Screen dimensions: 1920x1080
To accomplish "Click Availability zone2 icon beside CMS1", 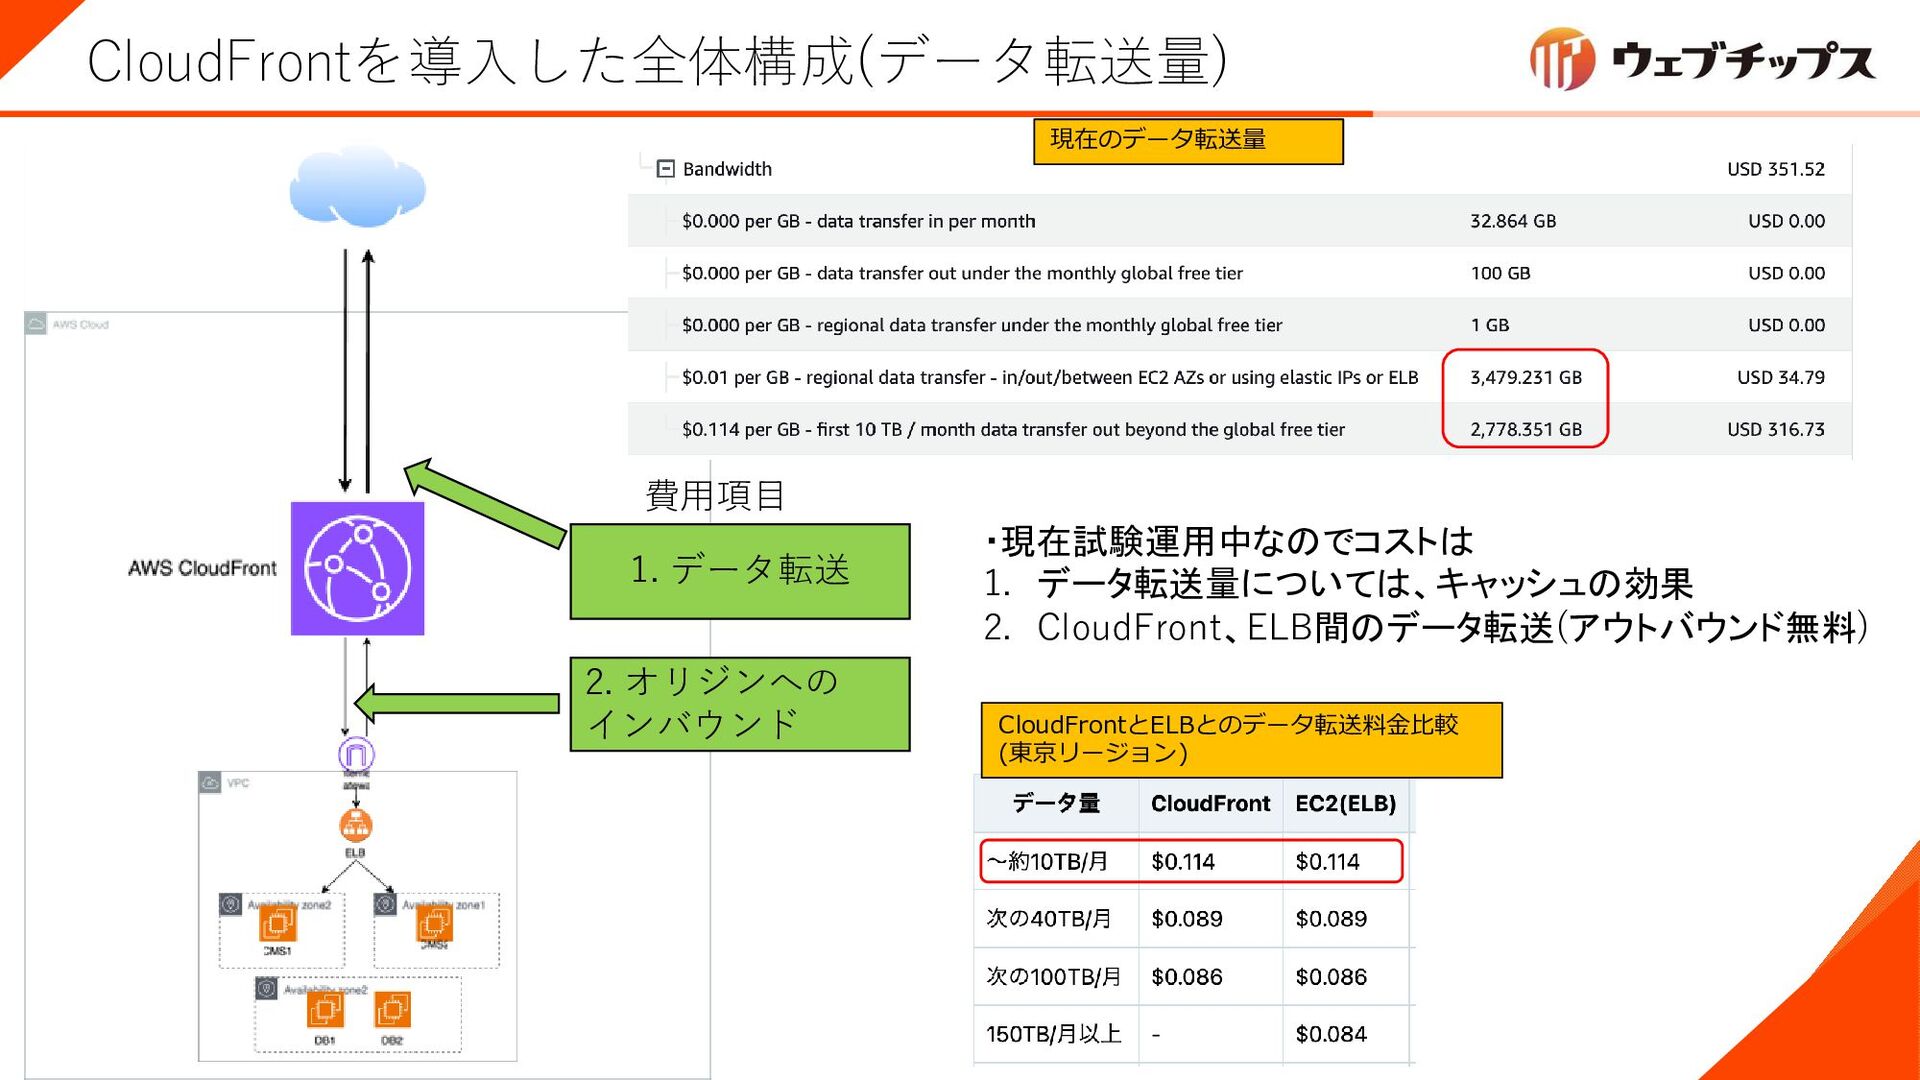I will pos(230,904).
